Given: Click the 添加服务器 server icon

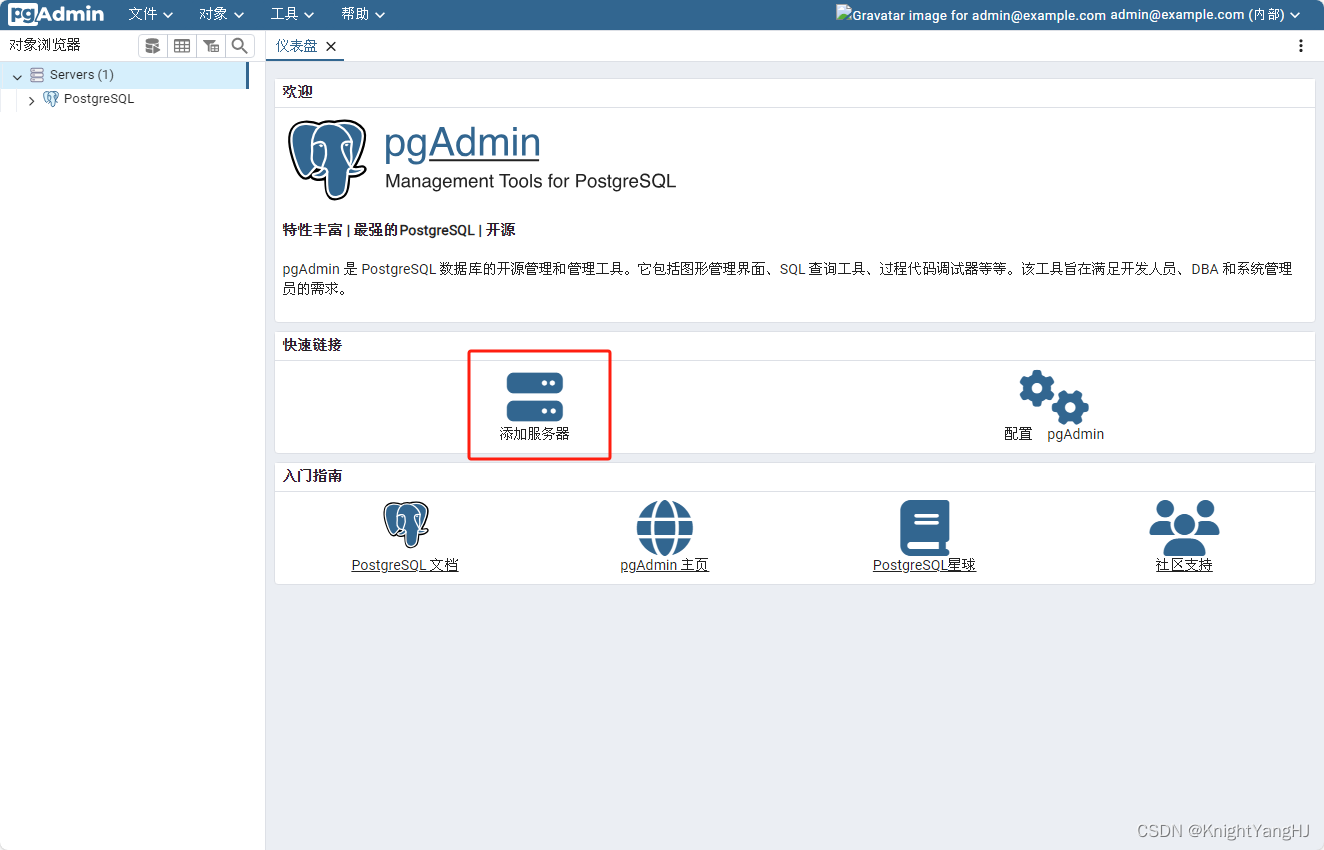Looking at the screenshot, I should (535, 397).
